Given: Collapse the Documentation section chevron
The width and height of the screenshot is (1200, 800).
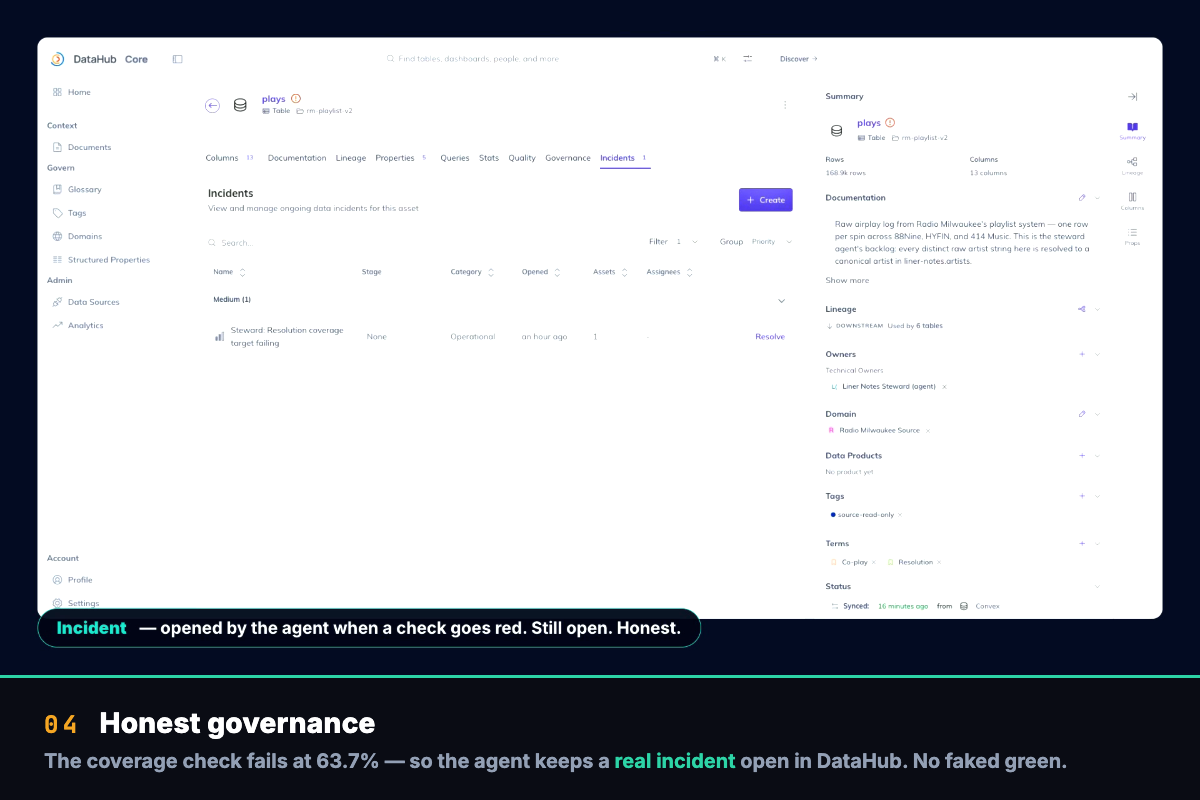Looking at the screenshot, I should pos(1097,198).
